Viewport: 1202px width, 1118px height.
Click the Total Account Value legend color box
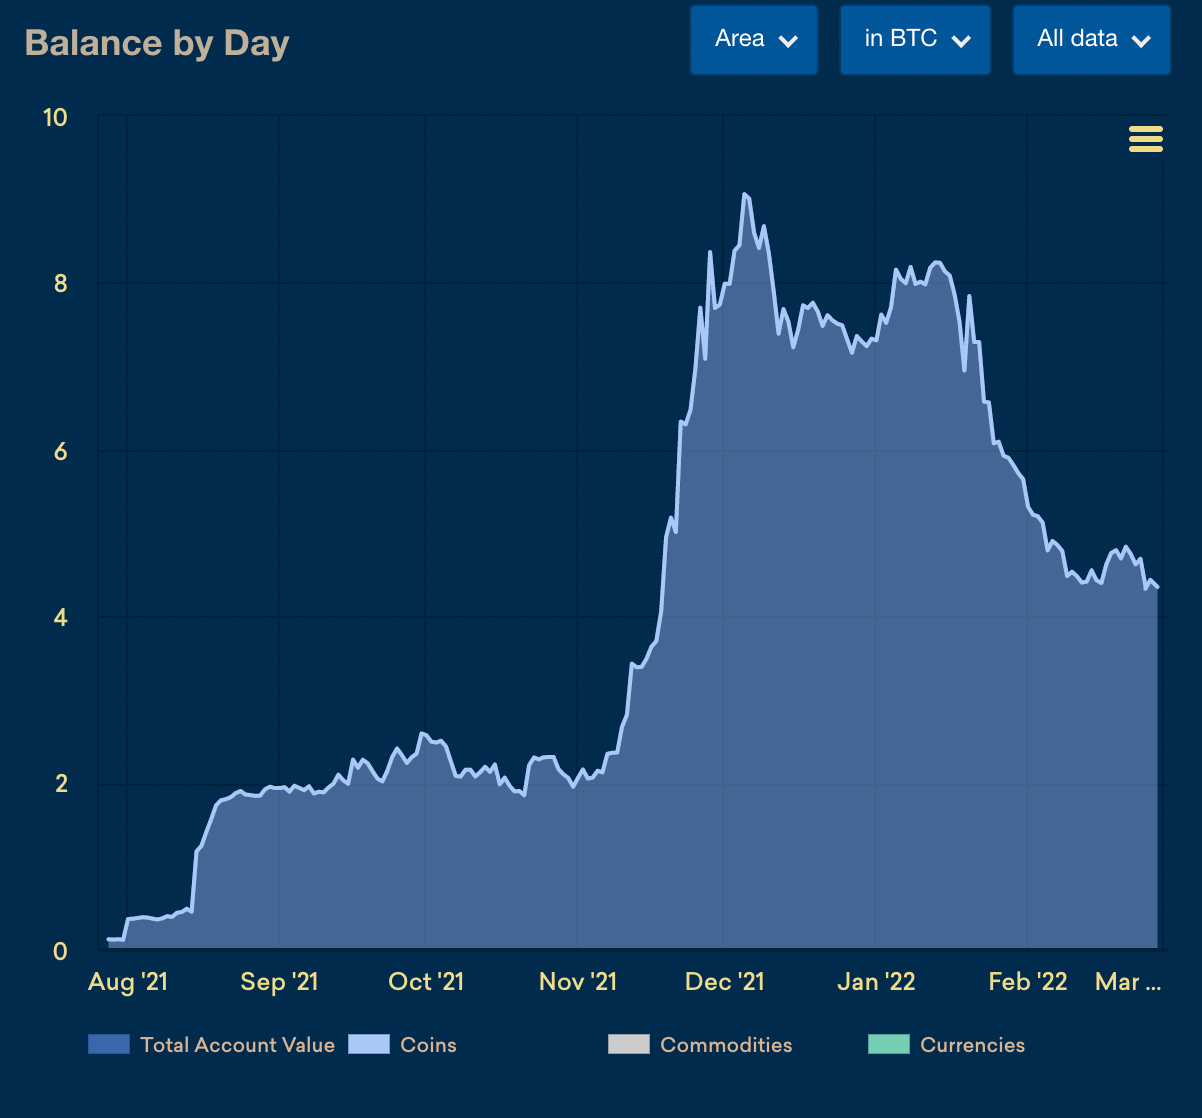click(x=109, y=1044)
